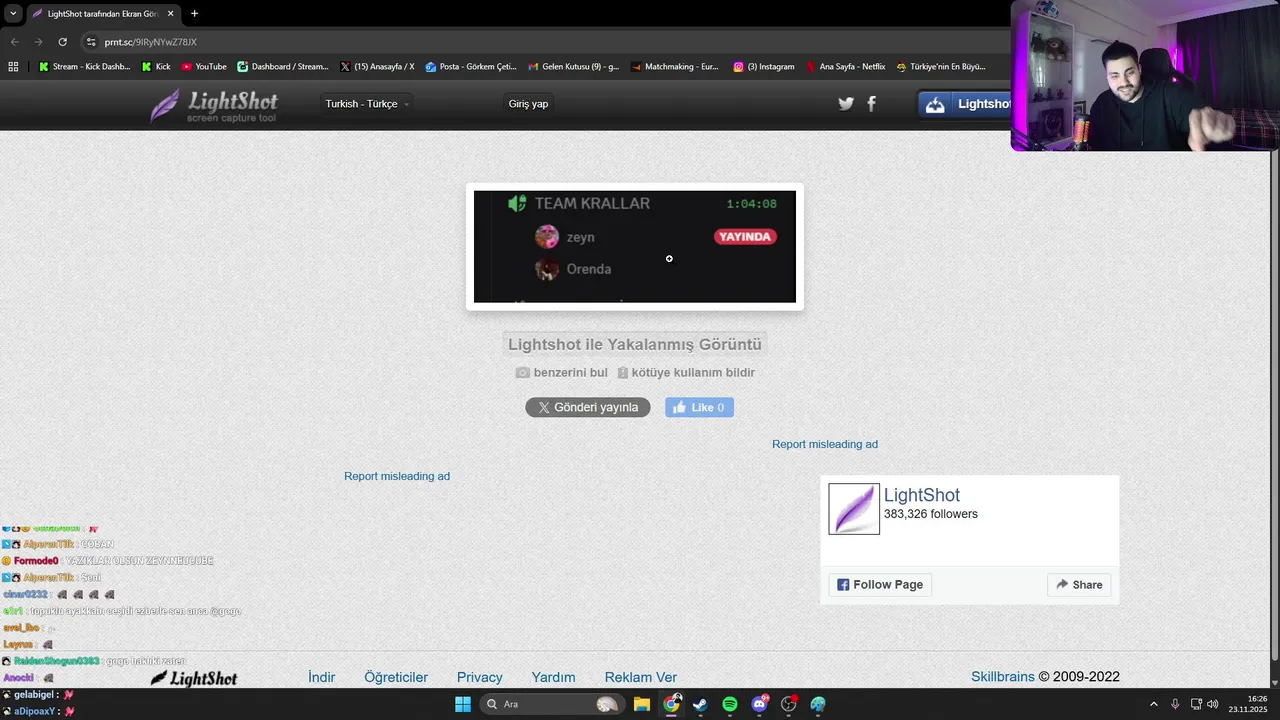Click the LightShot feather logo in header
The width and height of the screenshot is (1280, 720).
214,105
